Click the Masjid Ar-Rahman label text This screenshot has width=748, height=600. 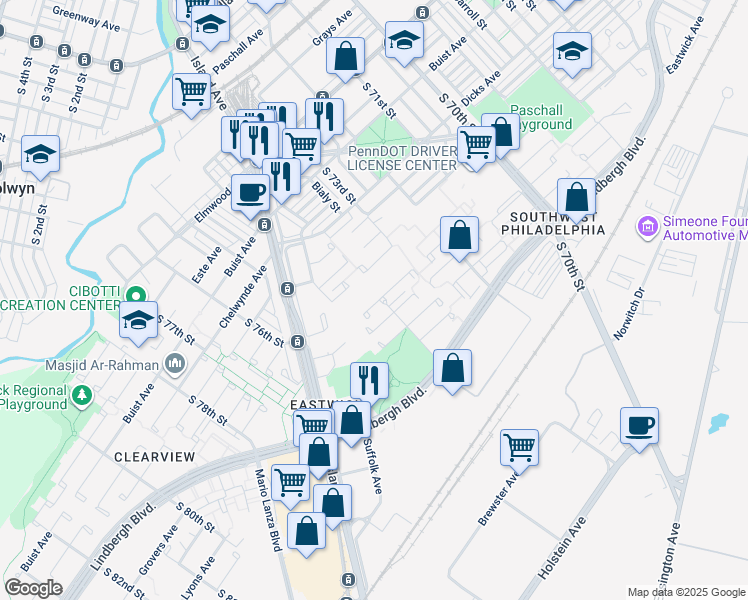[102, 366]
